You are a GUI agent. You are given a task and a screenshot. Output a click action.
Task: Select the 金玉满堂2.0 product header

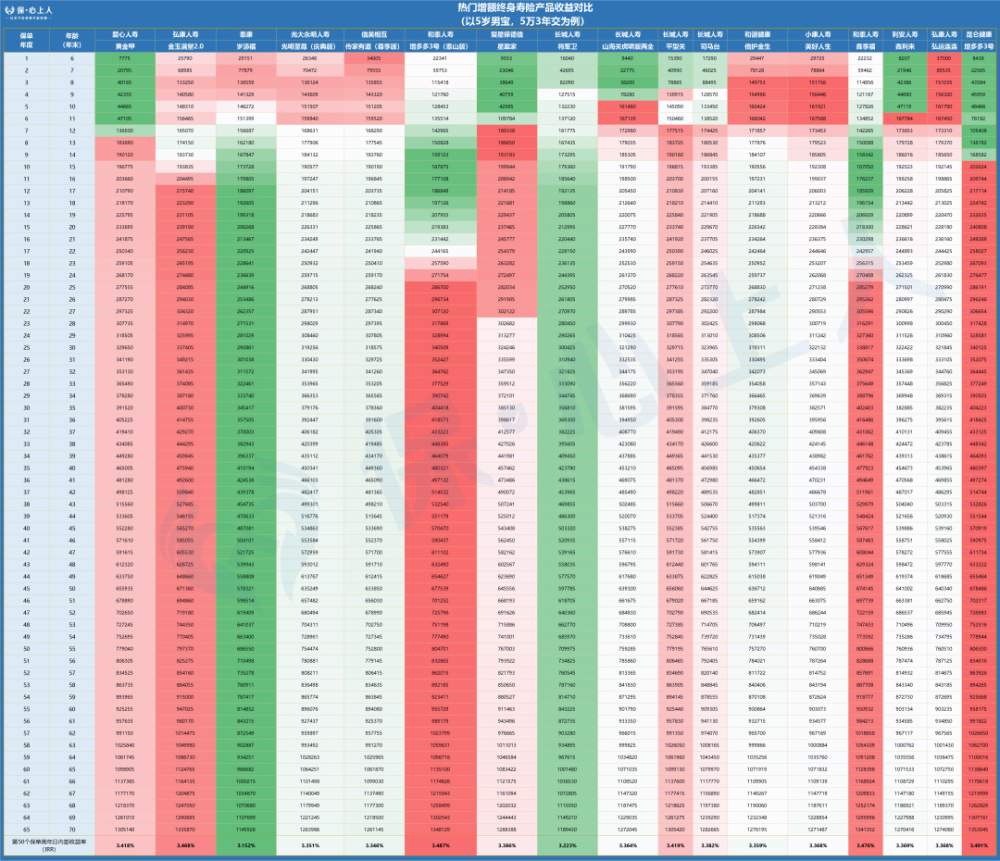(186, 47)
